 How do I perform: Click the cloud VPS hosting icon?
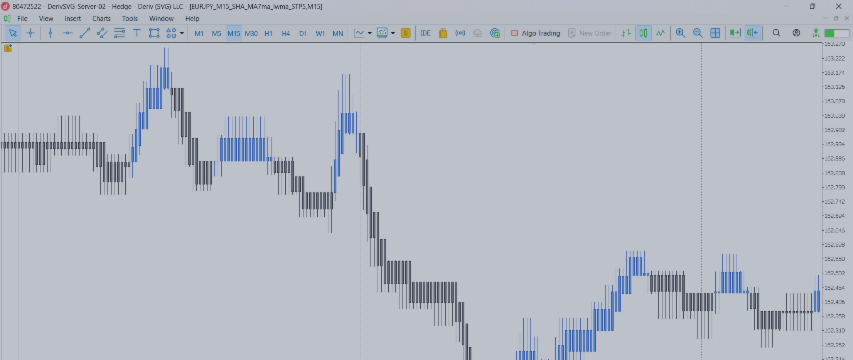point(478,33)
